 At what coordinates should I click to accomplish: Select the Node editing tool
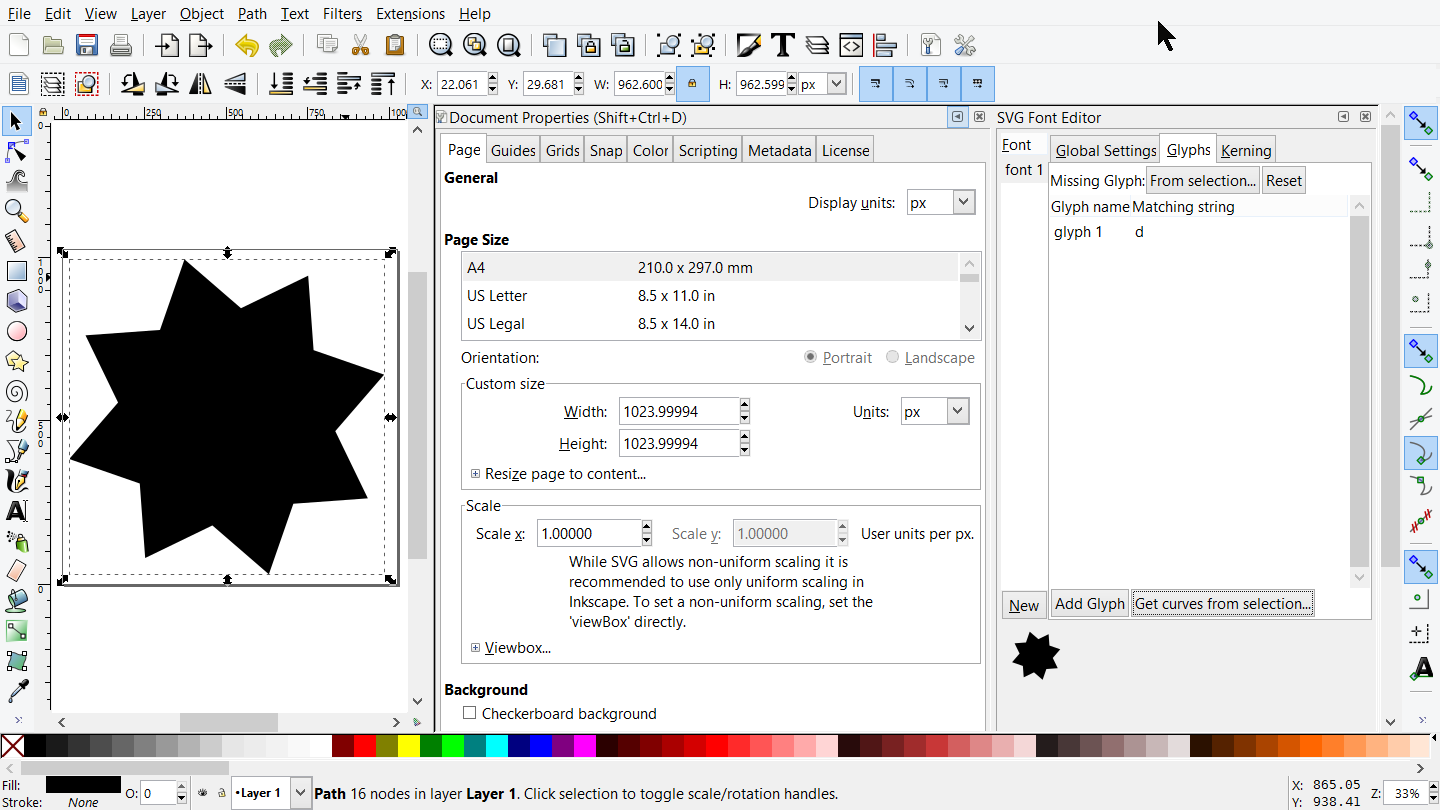coord(17,151)
